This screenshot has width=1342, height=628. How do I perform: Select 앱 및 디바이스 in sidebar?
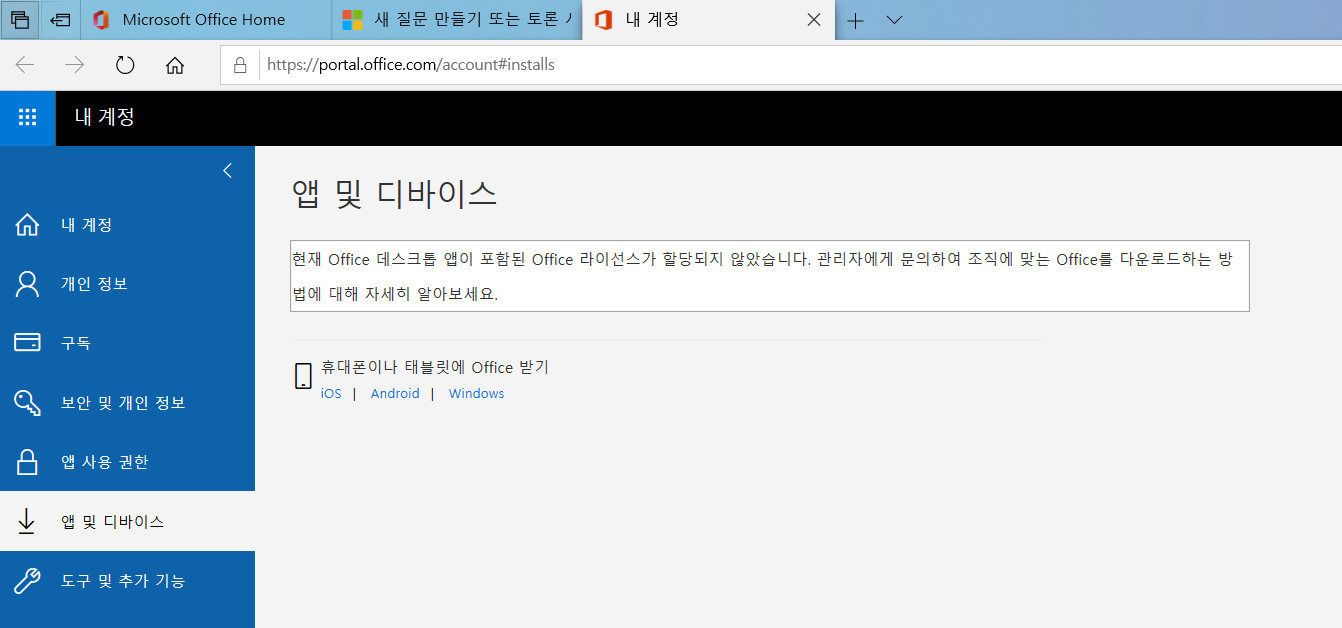(127, 521)
